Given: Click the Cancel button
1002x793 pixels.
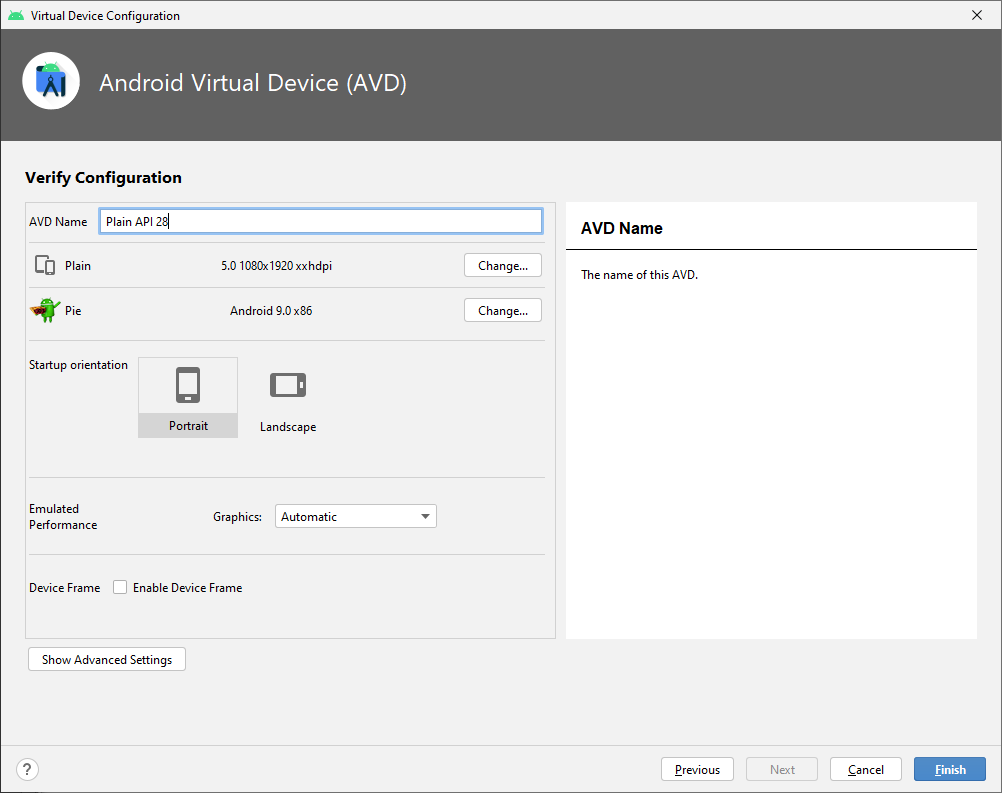Looking at the screenshot, I should click(866, 769).
